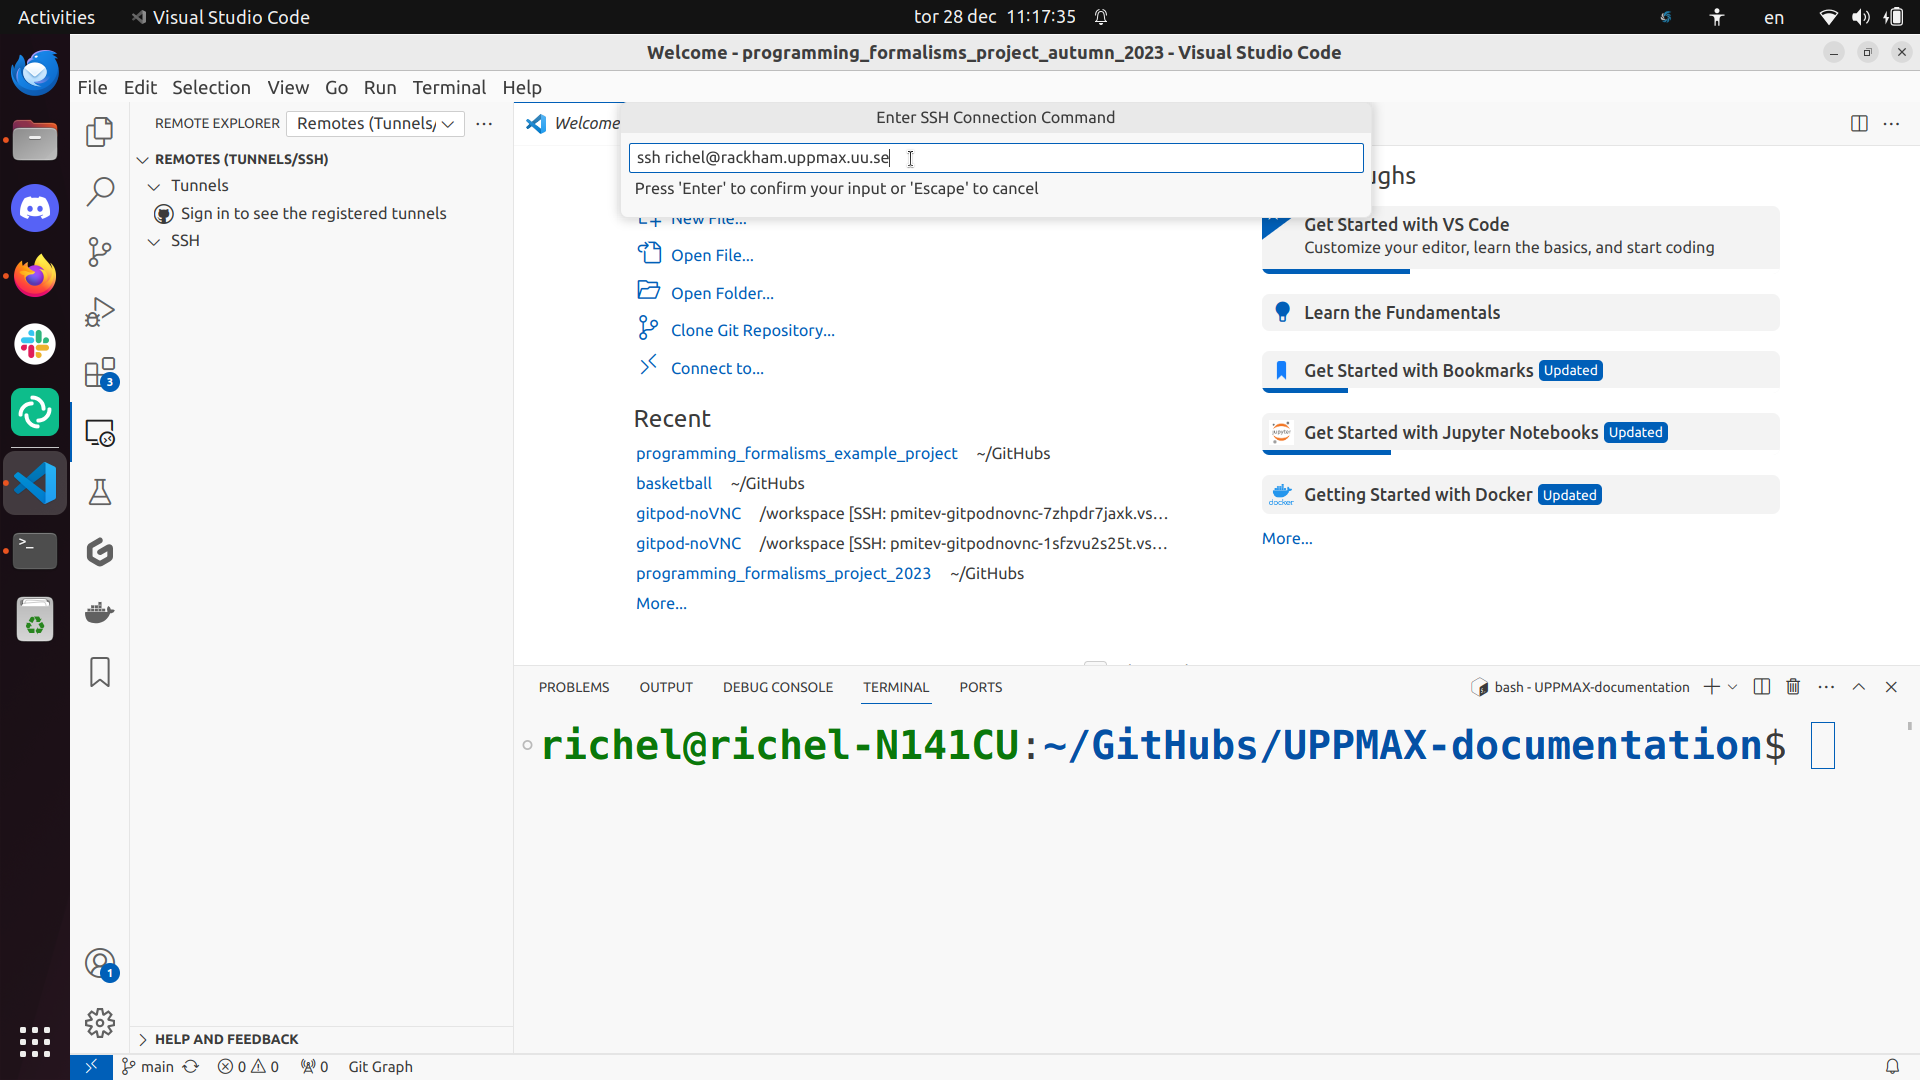Open the Extensions view showing 3 updates
1920x1080 pixels.
[100, 372]
